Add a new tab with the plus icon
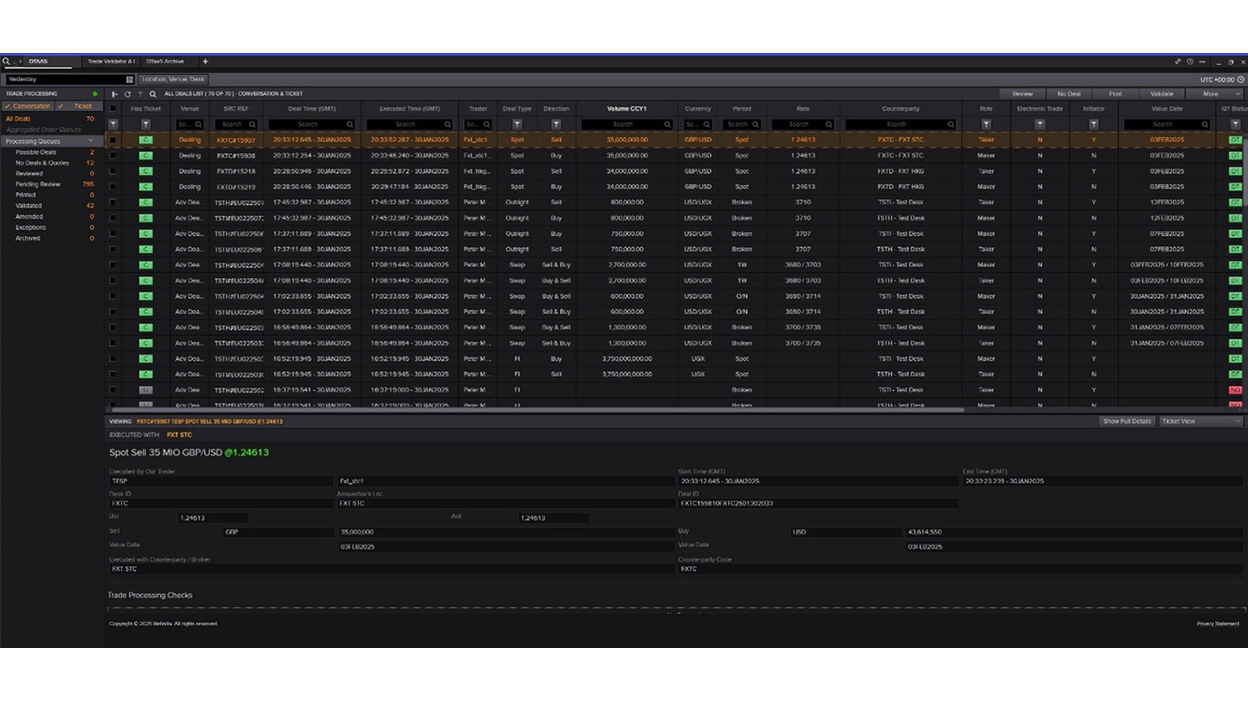This screenshot has width=1248, height=702. 205,62
